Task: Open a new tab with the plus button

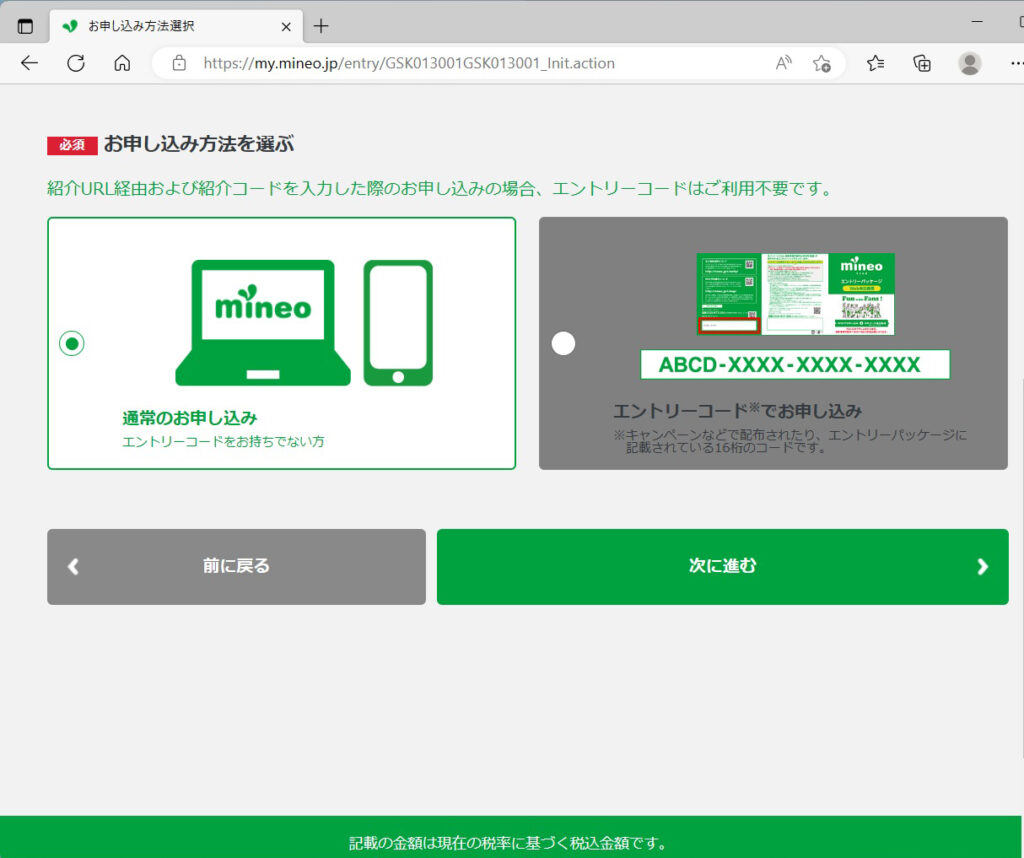Action: [321, 26]
